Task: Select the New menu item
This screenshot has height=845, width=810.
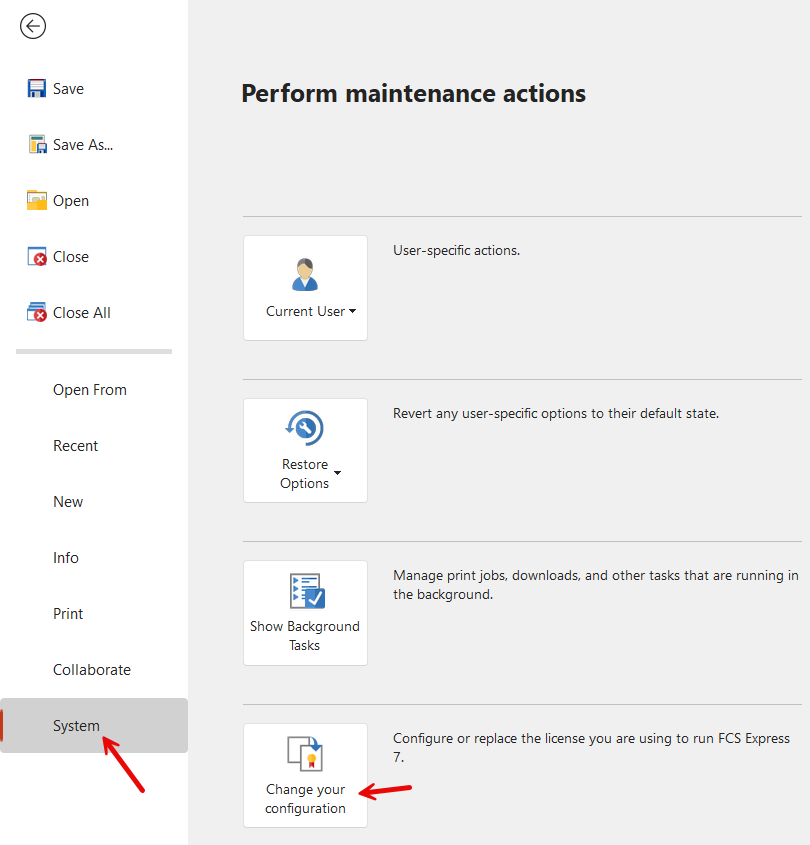Action: (x=68, y=502)
